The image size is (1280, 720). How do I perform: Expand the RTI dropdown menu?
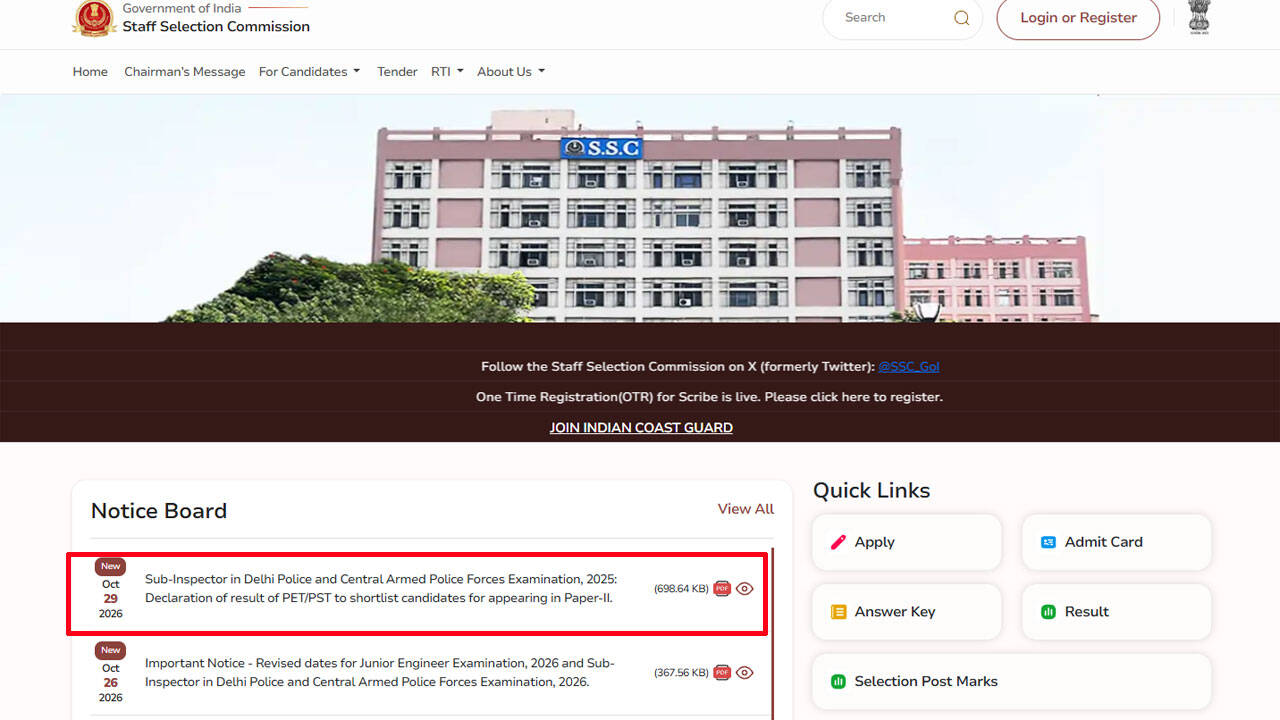point(447,72)
